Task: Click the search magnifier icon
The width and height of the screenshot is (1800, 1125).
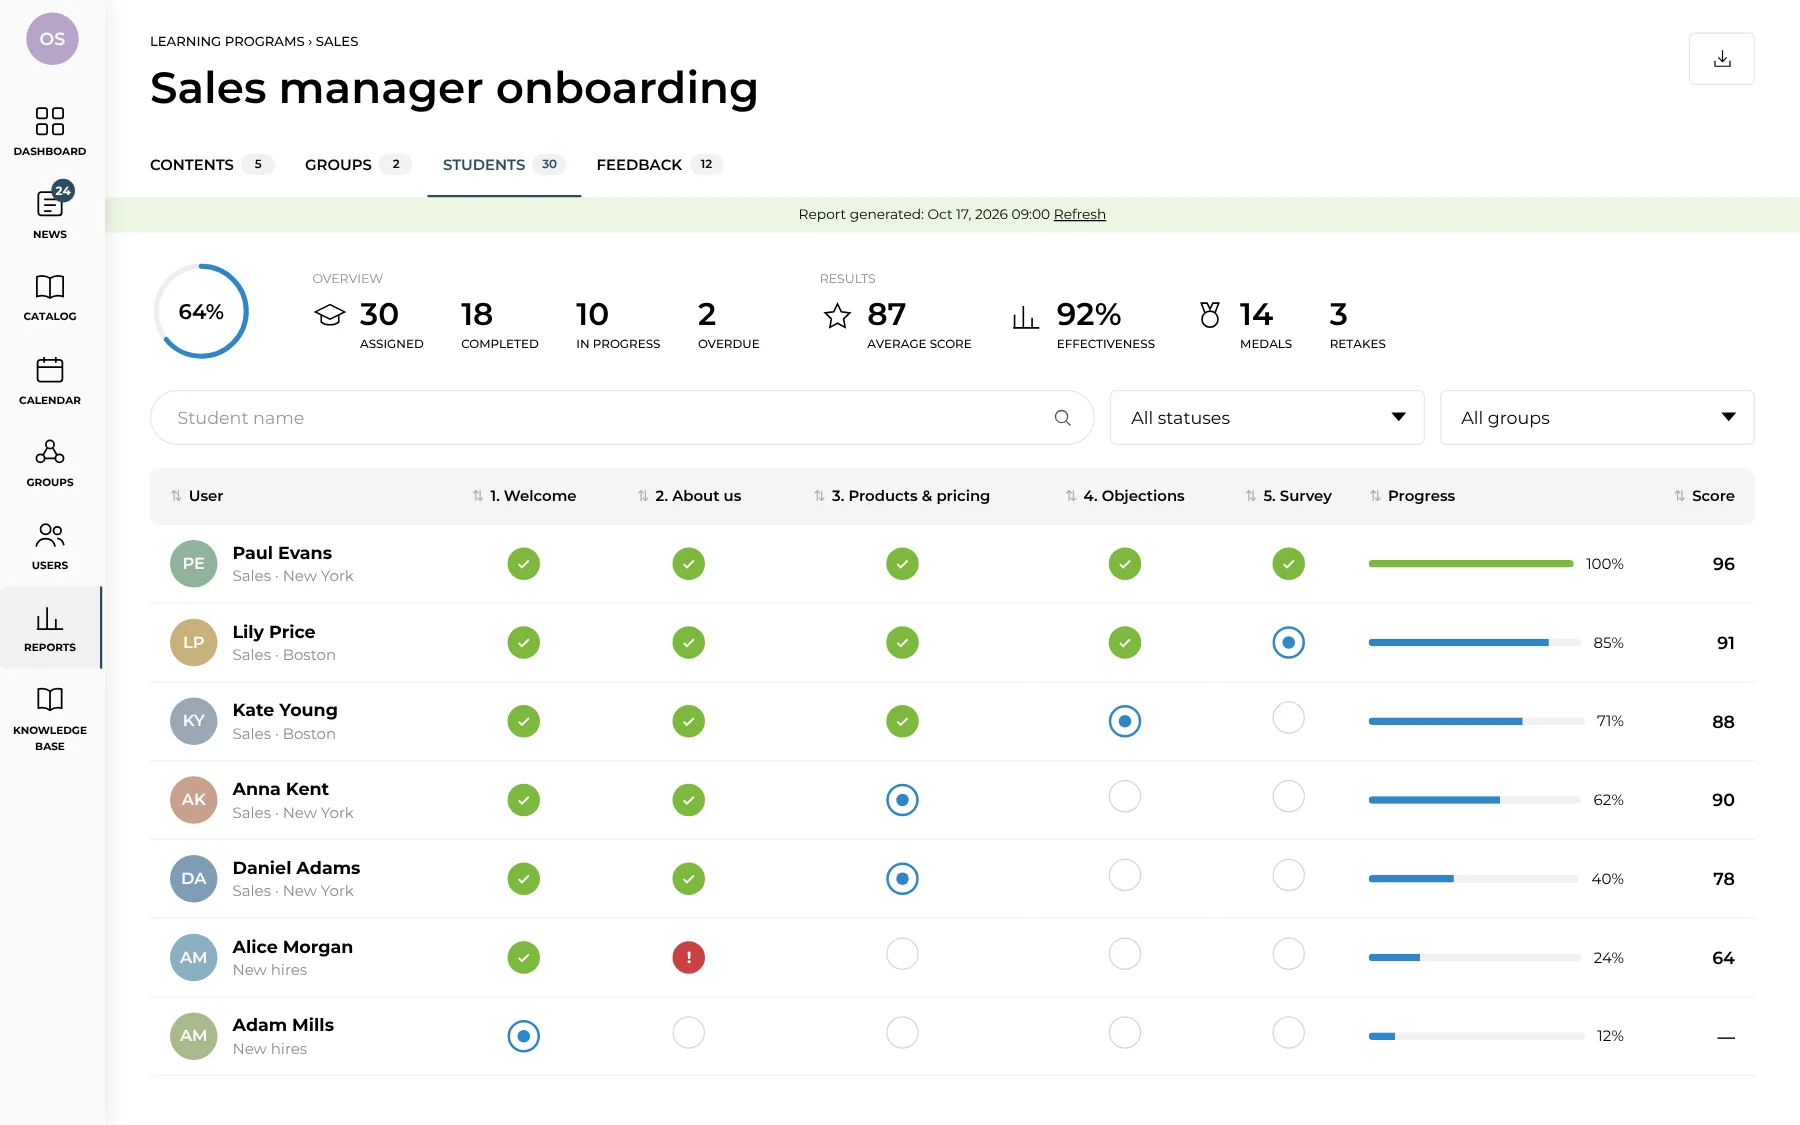Action: (1062, 418)
